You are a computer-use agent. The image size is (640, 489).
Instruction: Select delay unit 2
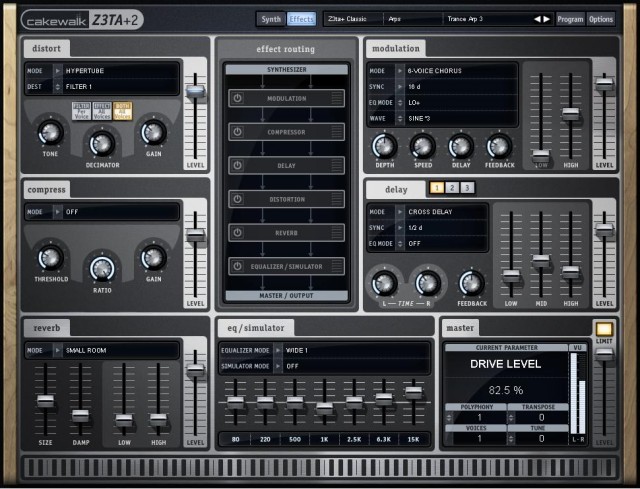pyautogui.click(x=452, y=188)
